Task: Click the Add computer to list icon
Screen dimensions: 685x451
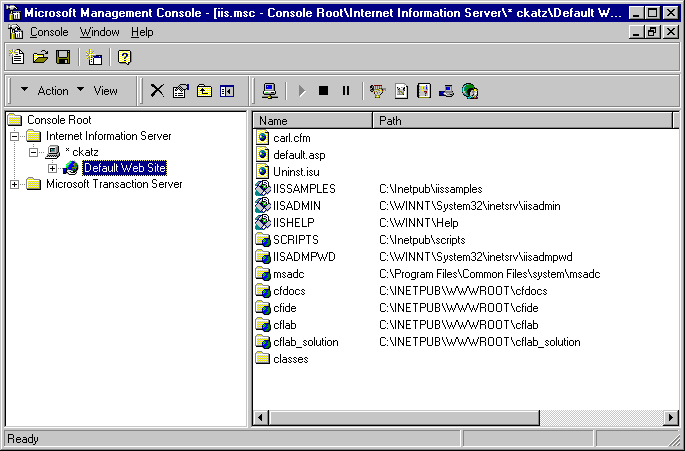Action: click(x=270, y=91)
